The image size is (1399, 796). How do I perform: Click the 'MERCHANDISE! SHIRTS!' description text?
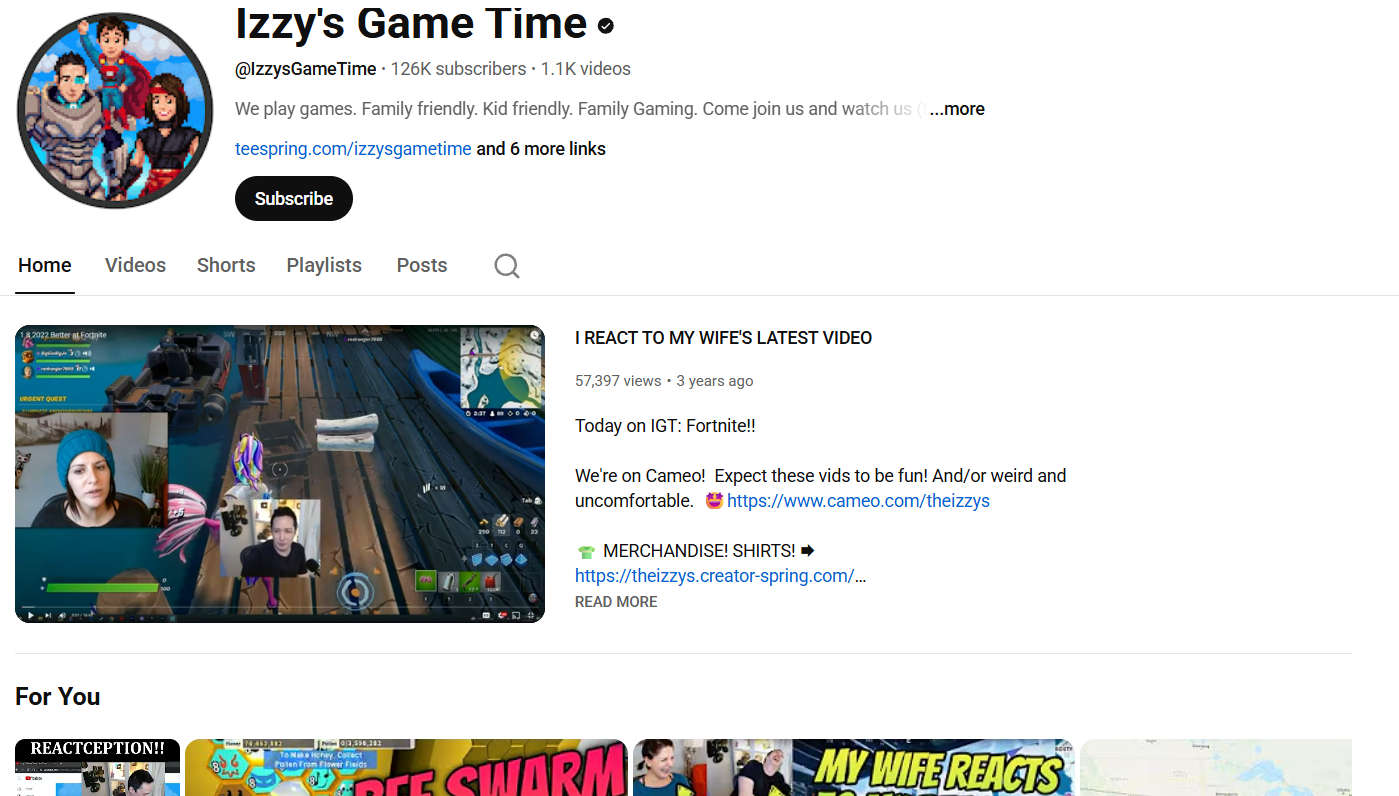(699, 551)
